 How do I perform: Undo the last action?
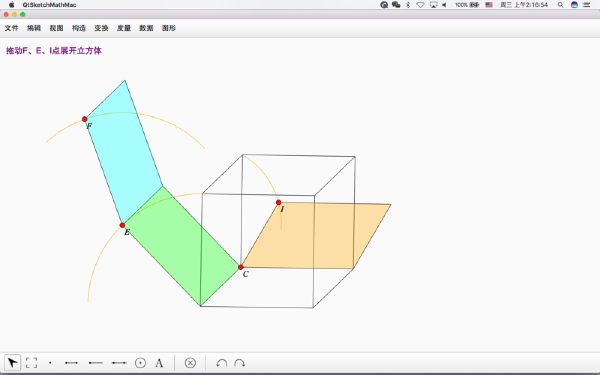click(x=221, y=362)
